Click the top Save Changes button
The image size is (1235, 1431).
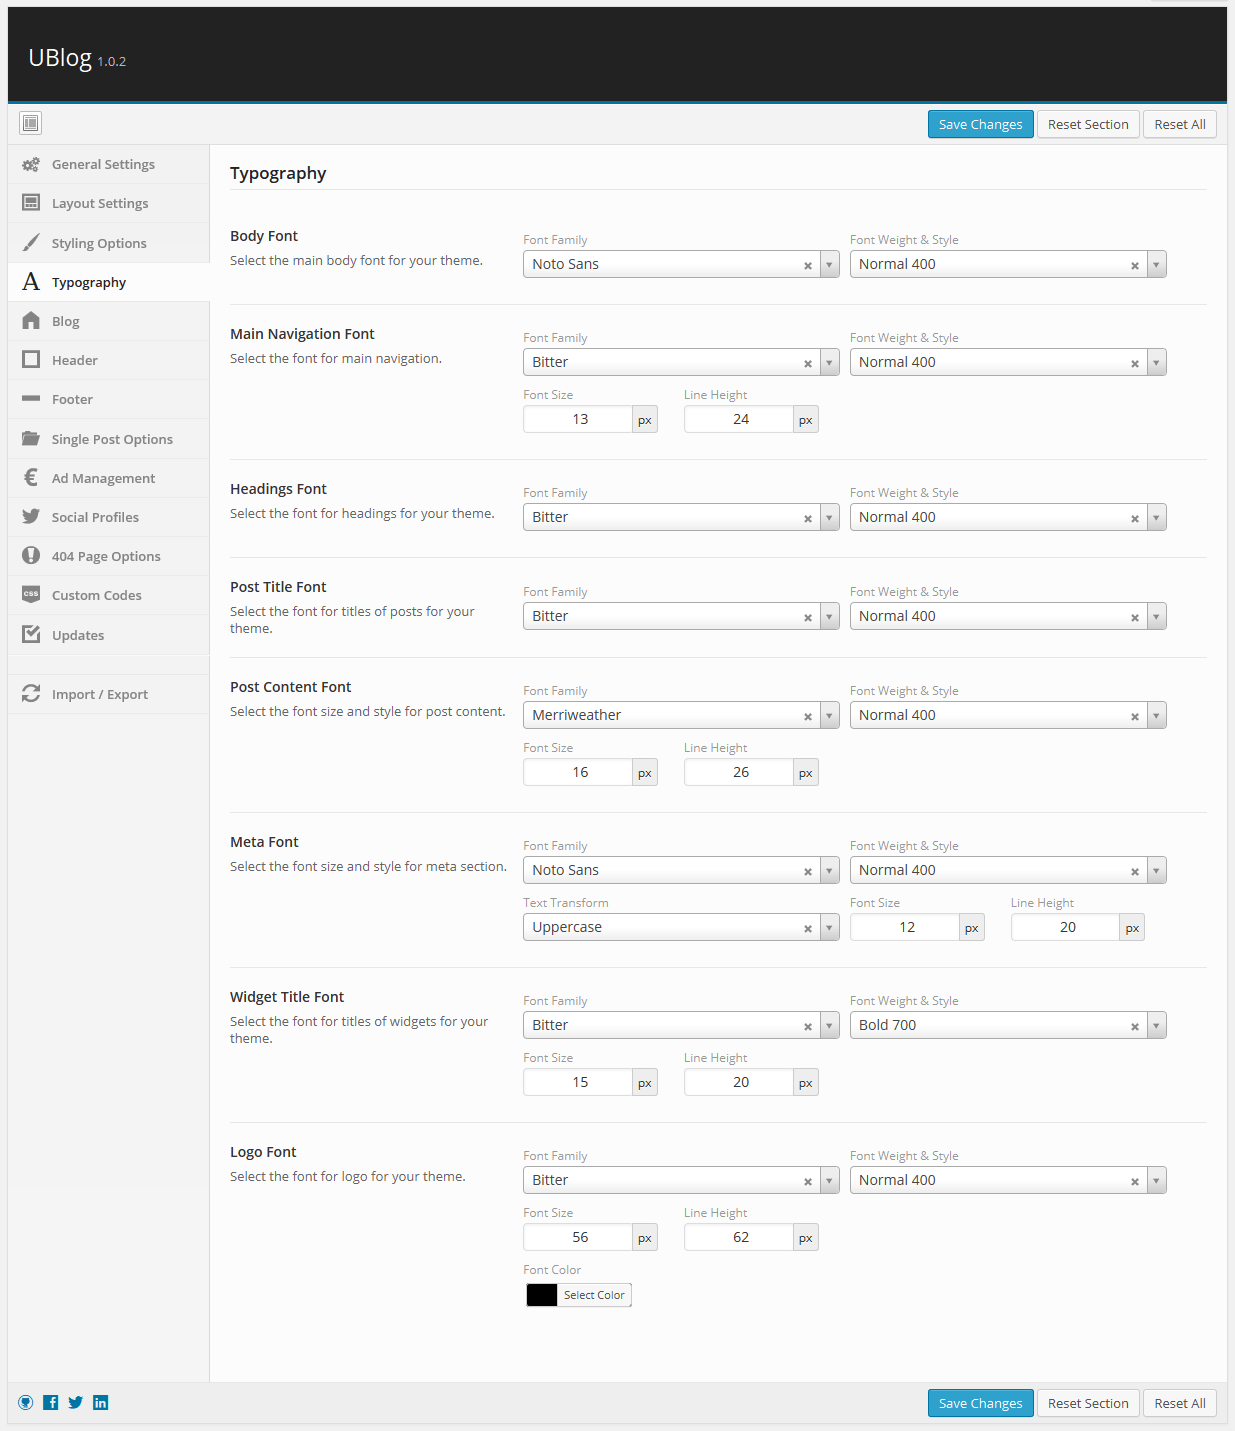coord(980,124)
